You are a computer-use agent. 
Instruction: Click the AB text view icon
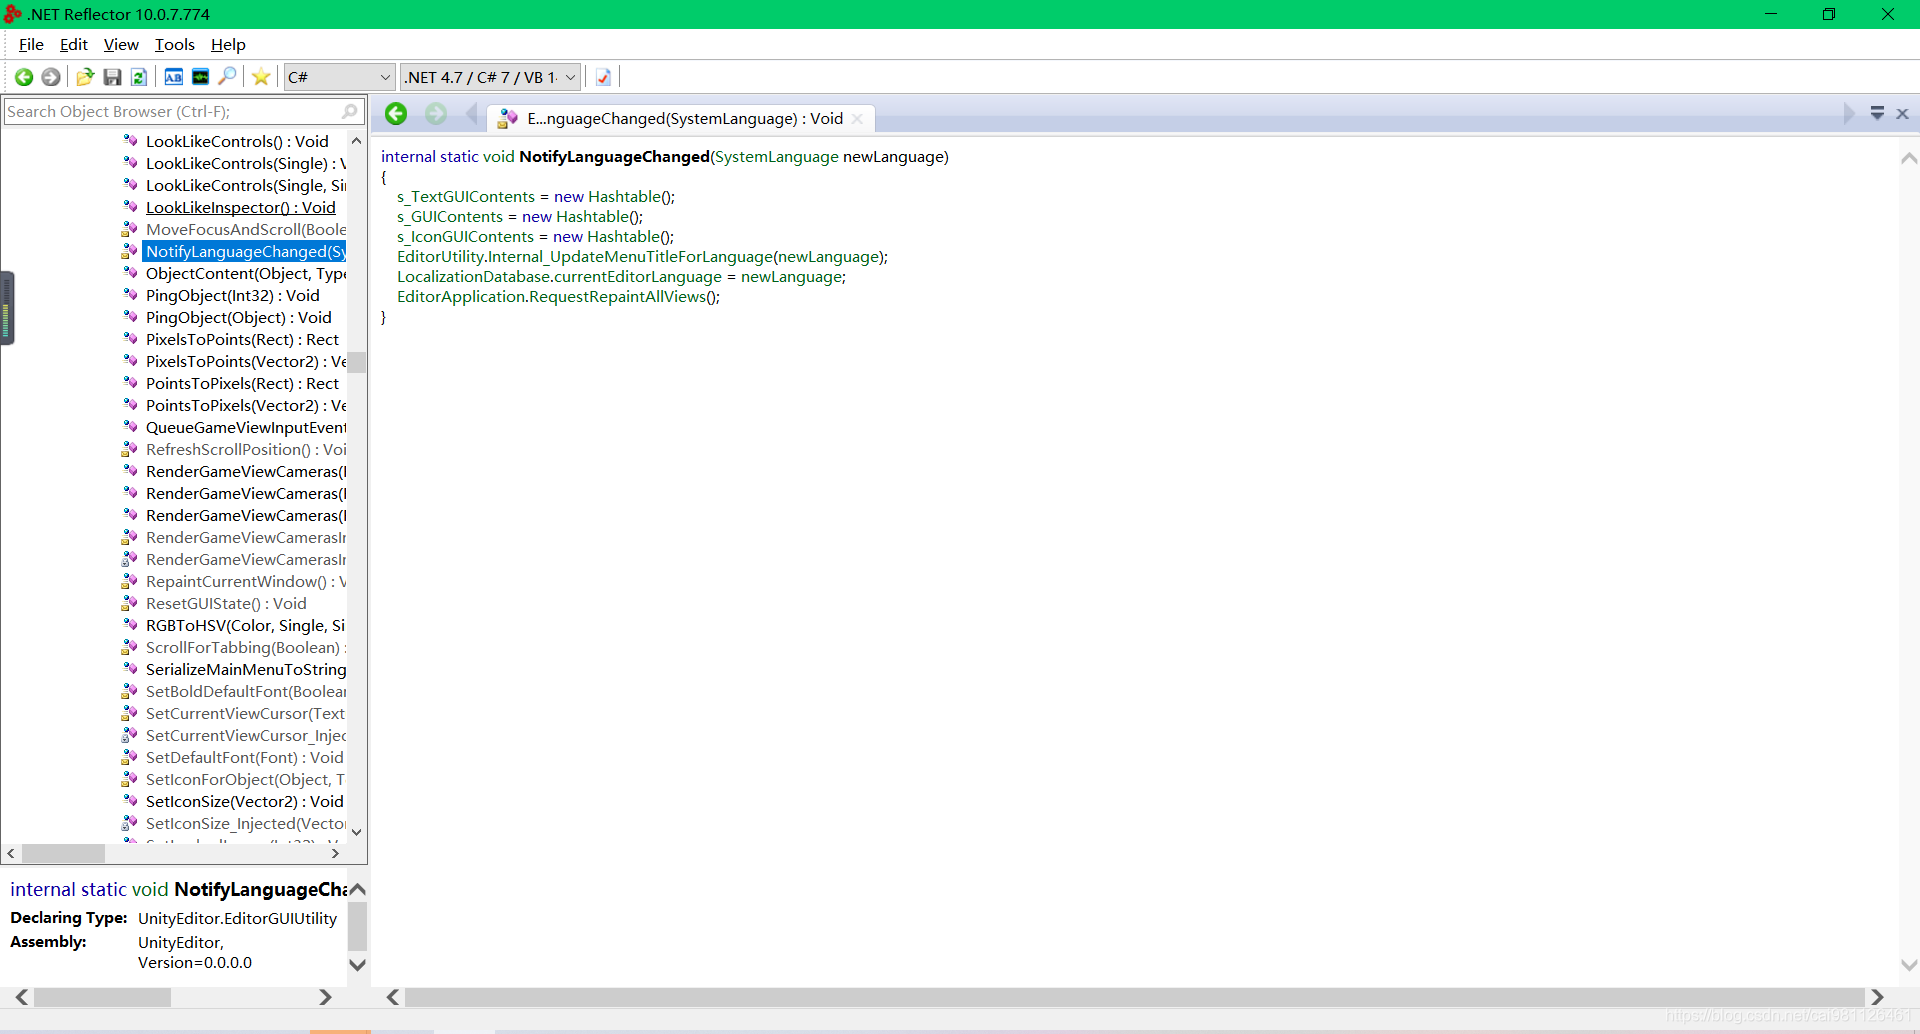point(173,77)
